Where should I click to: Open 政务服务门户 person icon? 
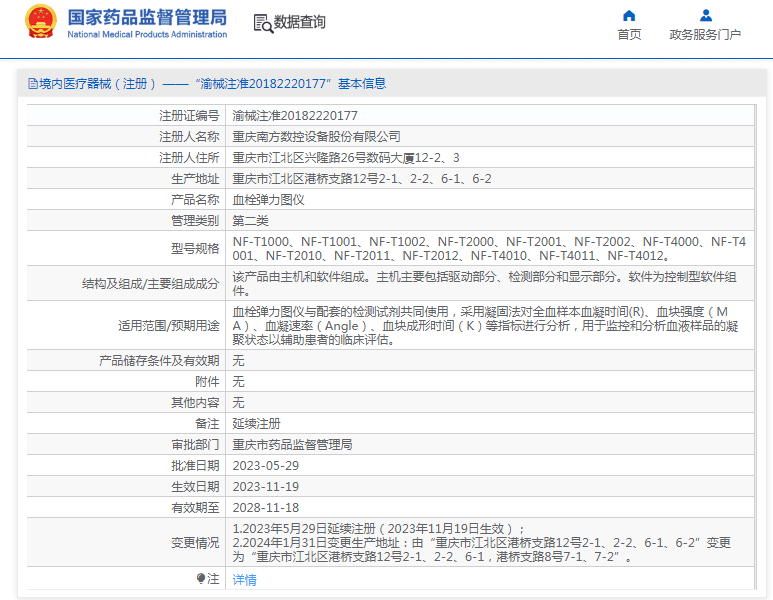click(x=705, y=16)
